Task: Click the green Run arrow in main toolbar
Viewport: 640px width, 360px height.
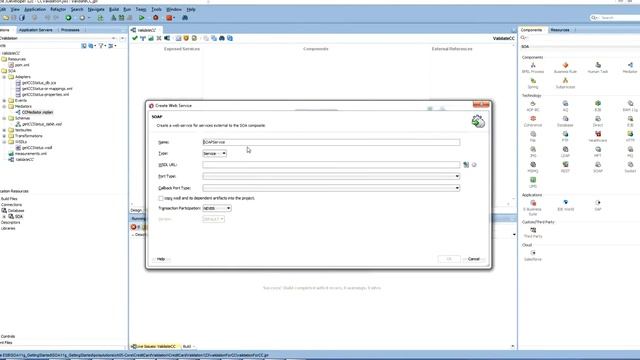Action: [x=142, y=18]
